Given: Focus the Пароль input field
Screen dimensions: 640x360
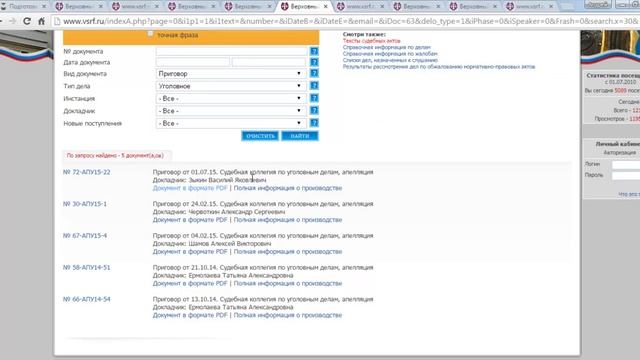Looking at the screenshot, I should point(626,175).
